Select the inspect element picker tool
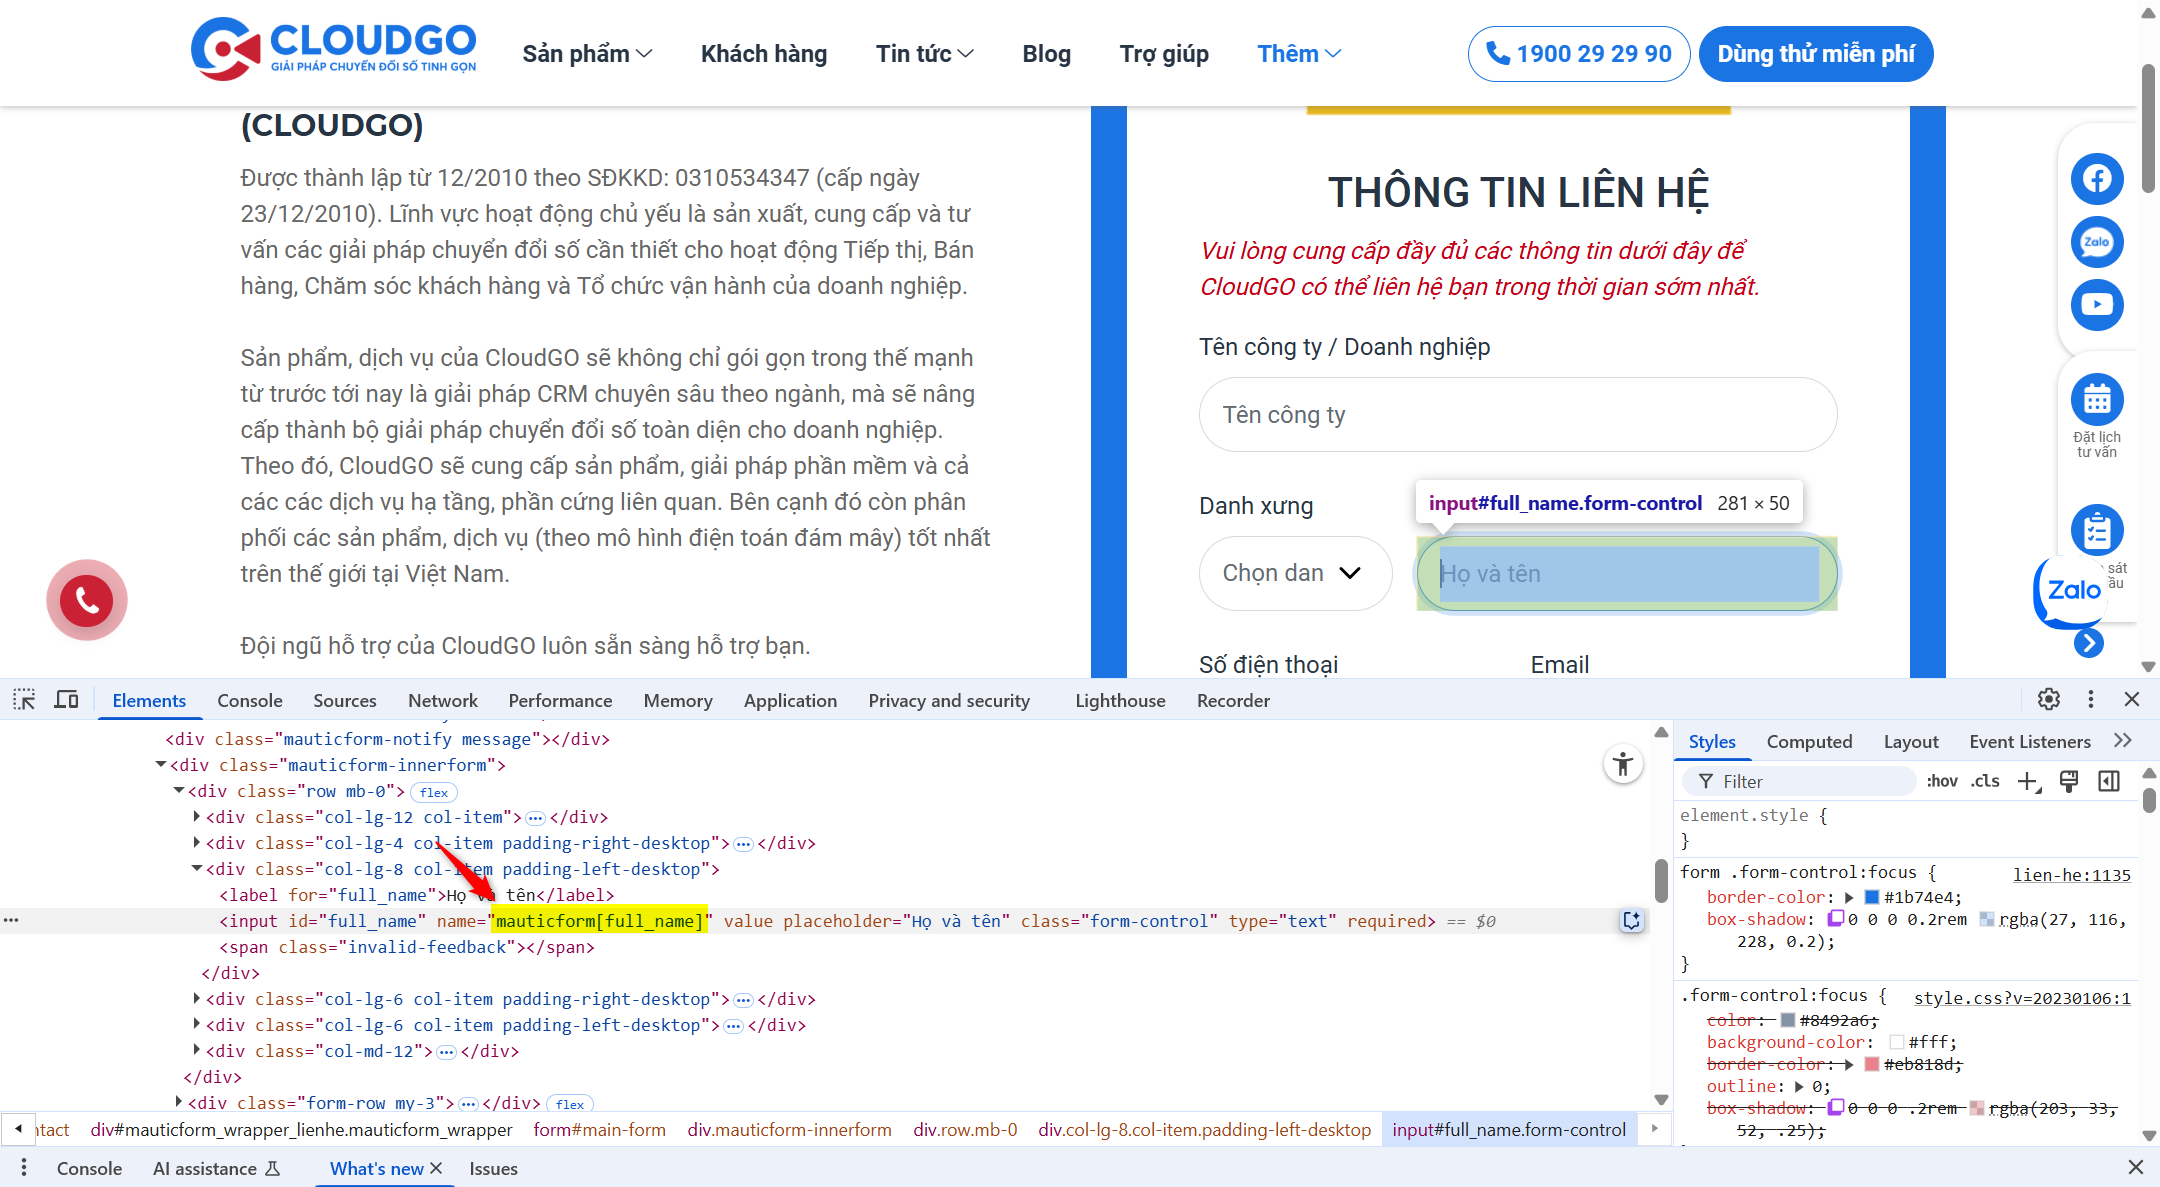The height and width of the screenshot is (1187, 2160). click(23, 699)
